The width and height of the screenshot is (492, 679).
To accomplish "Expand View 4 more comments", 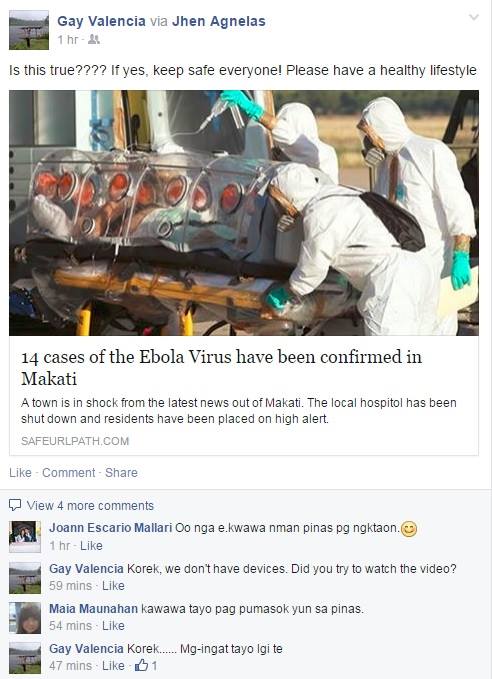I will pyautogui.click(x=90, y=505).
